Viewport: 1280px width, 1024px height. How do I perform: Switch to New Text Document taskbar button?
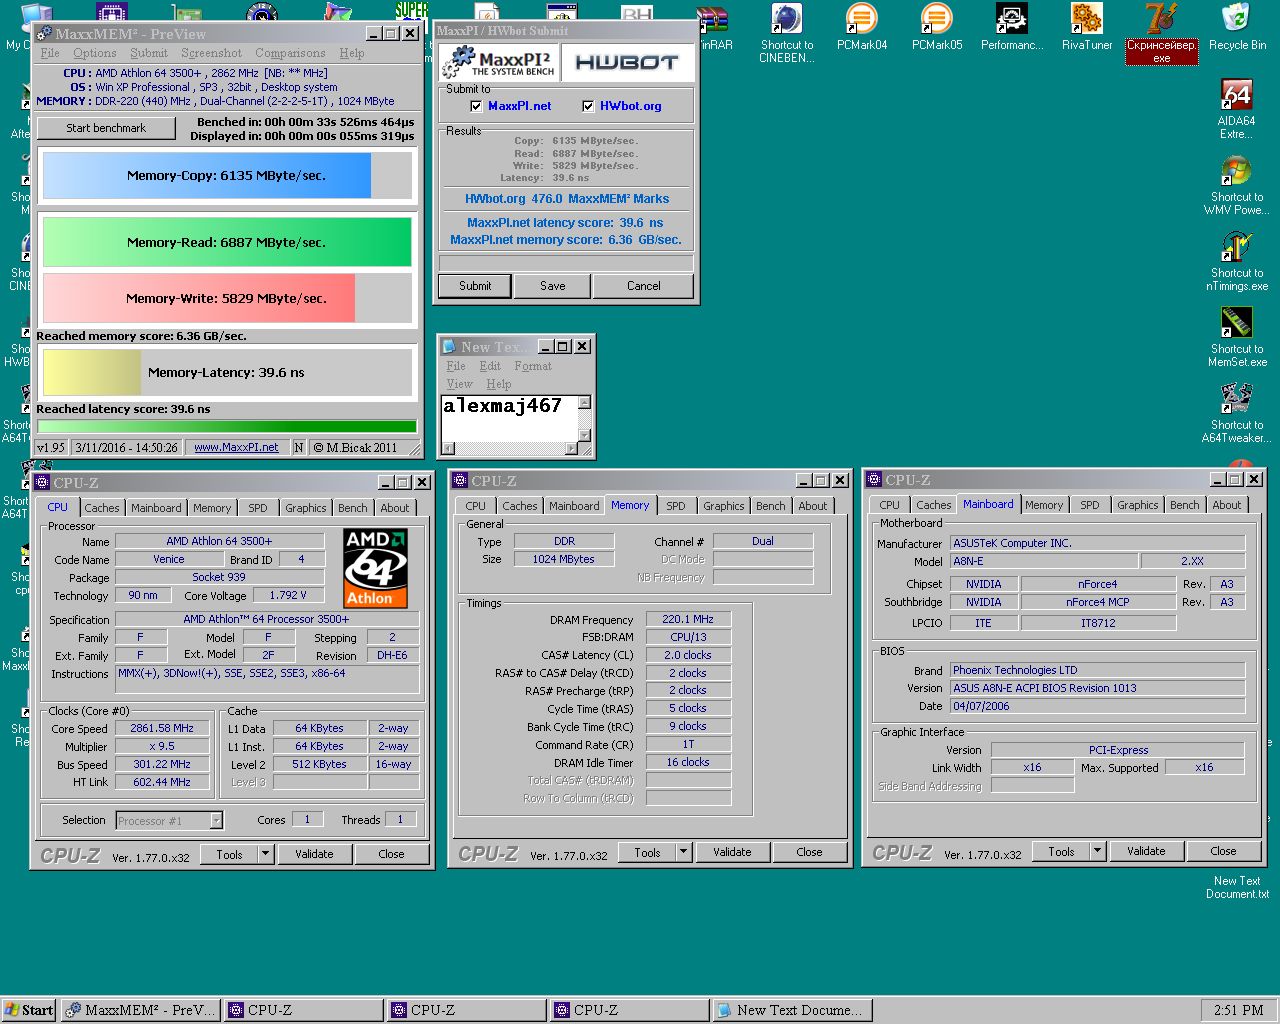tap(793, 1010)
